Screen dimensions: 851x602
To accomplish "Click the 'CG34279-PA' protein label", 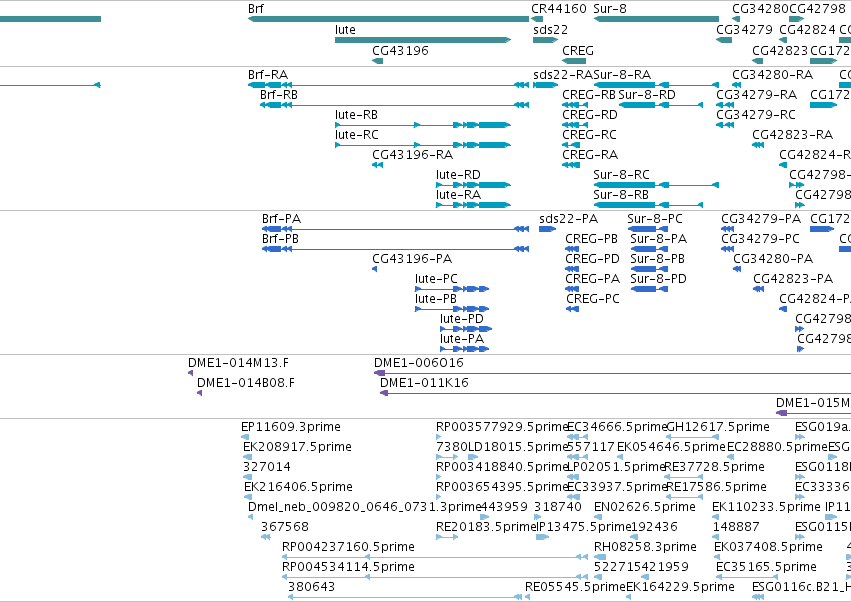I will (761, 219).
